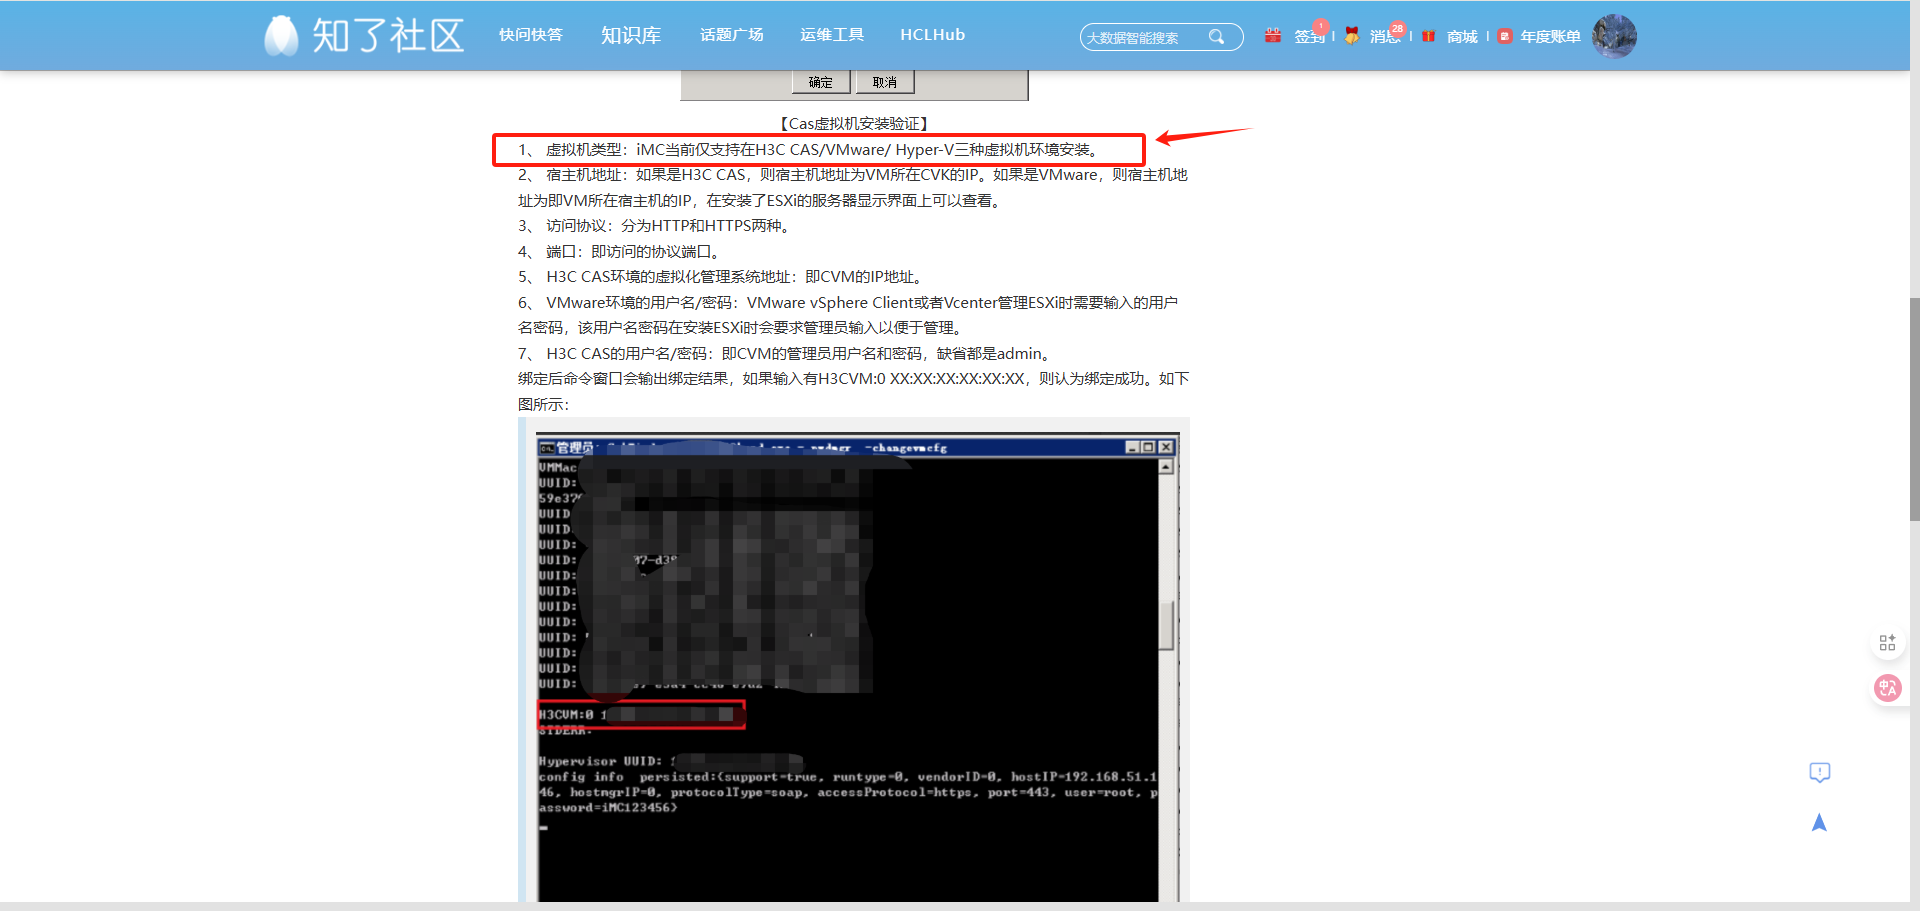Click the text '4、 端口：即访问的协议端口。'
Image resolution: width=1920 pixels, height=911 pixels.
click(621, 252)
